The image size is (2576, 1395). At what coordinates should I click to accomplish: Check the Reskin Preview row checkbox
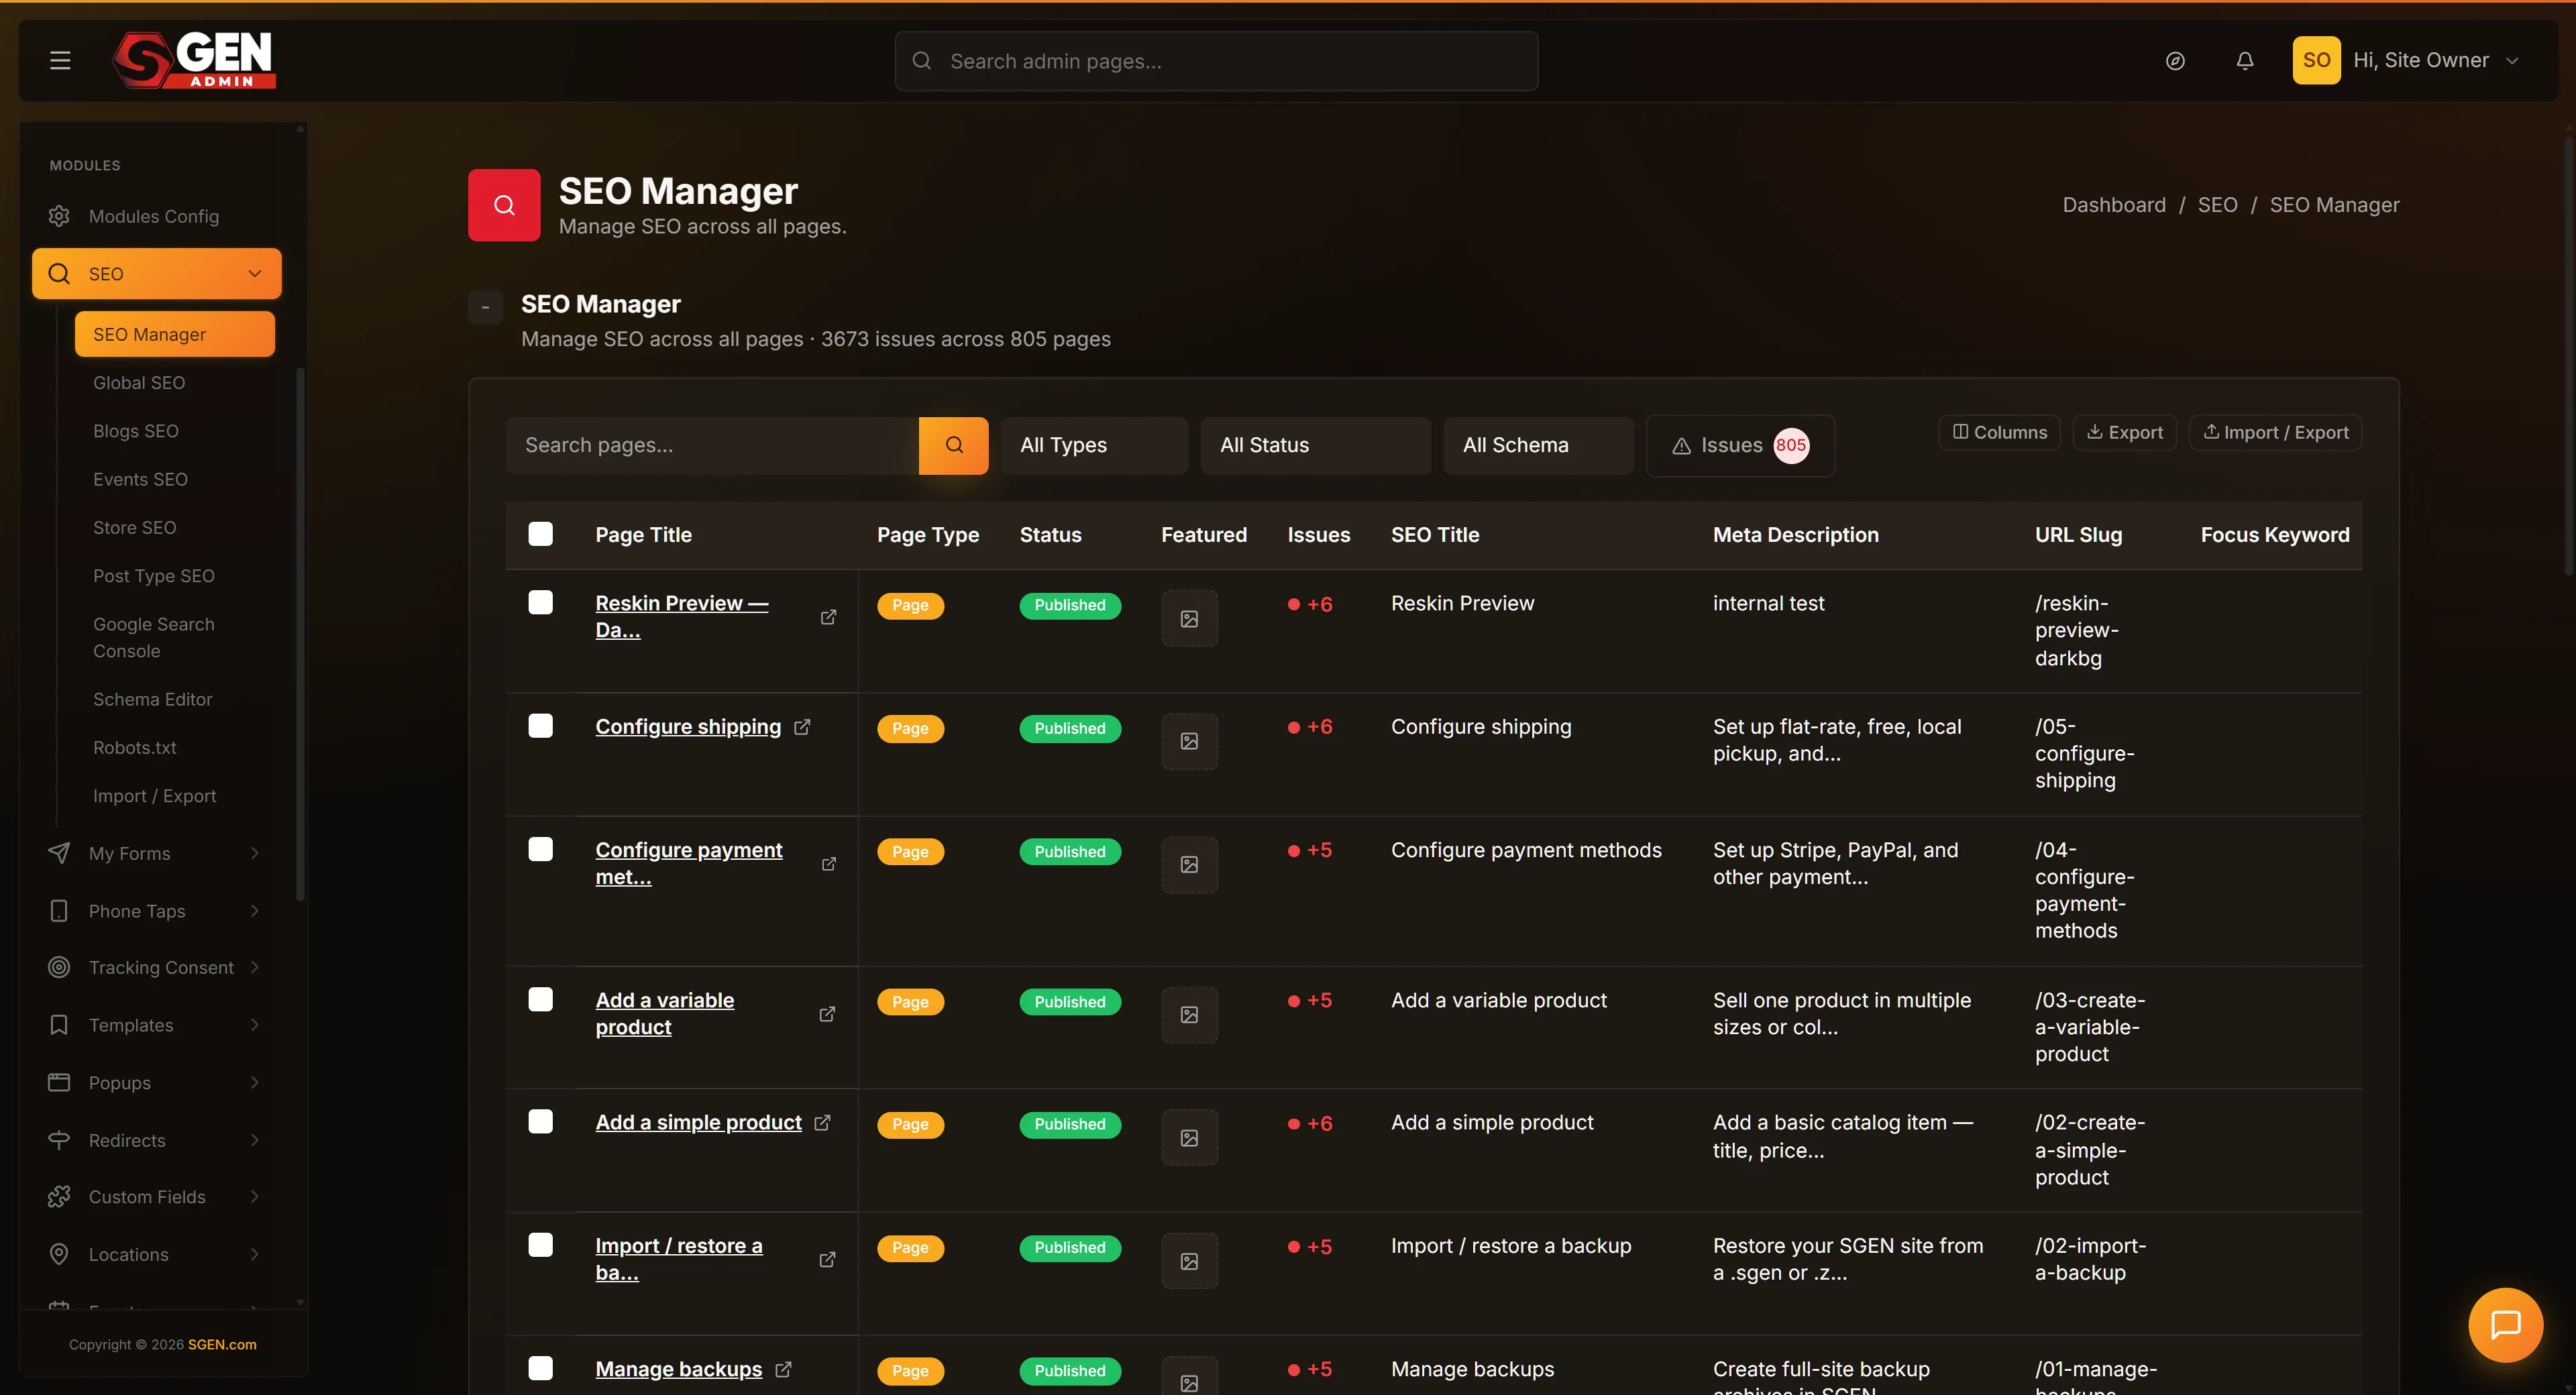[x=540, y=602]
